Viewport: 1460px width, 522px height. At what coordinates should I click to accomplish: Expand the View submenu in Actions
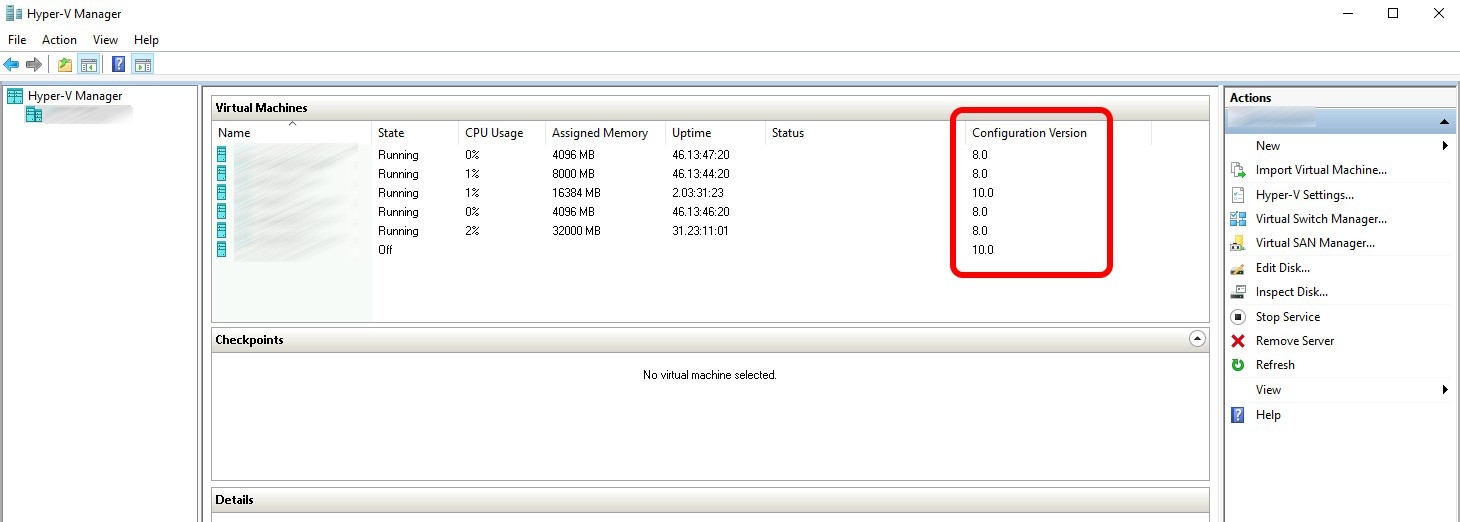[1445, 390]
